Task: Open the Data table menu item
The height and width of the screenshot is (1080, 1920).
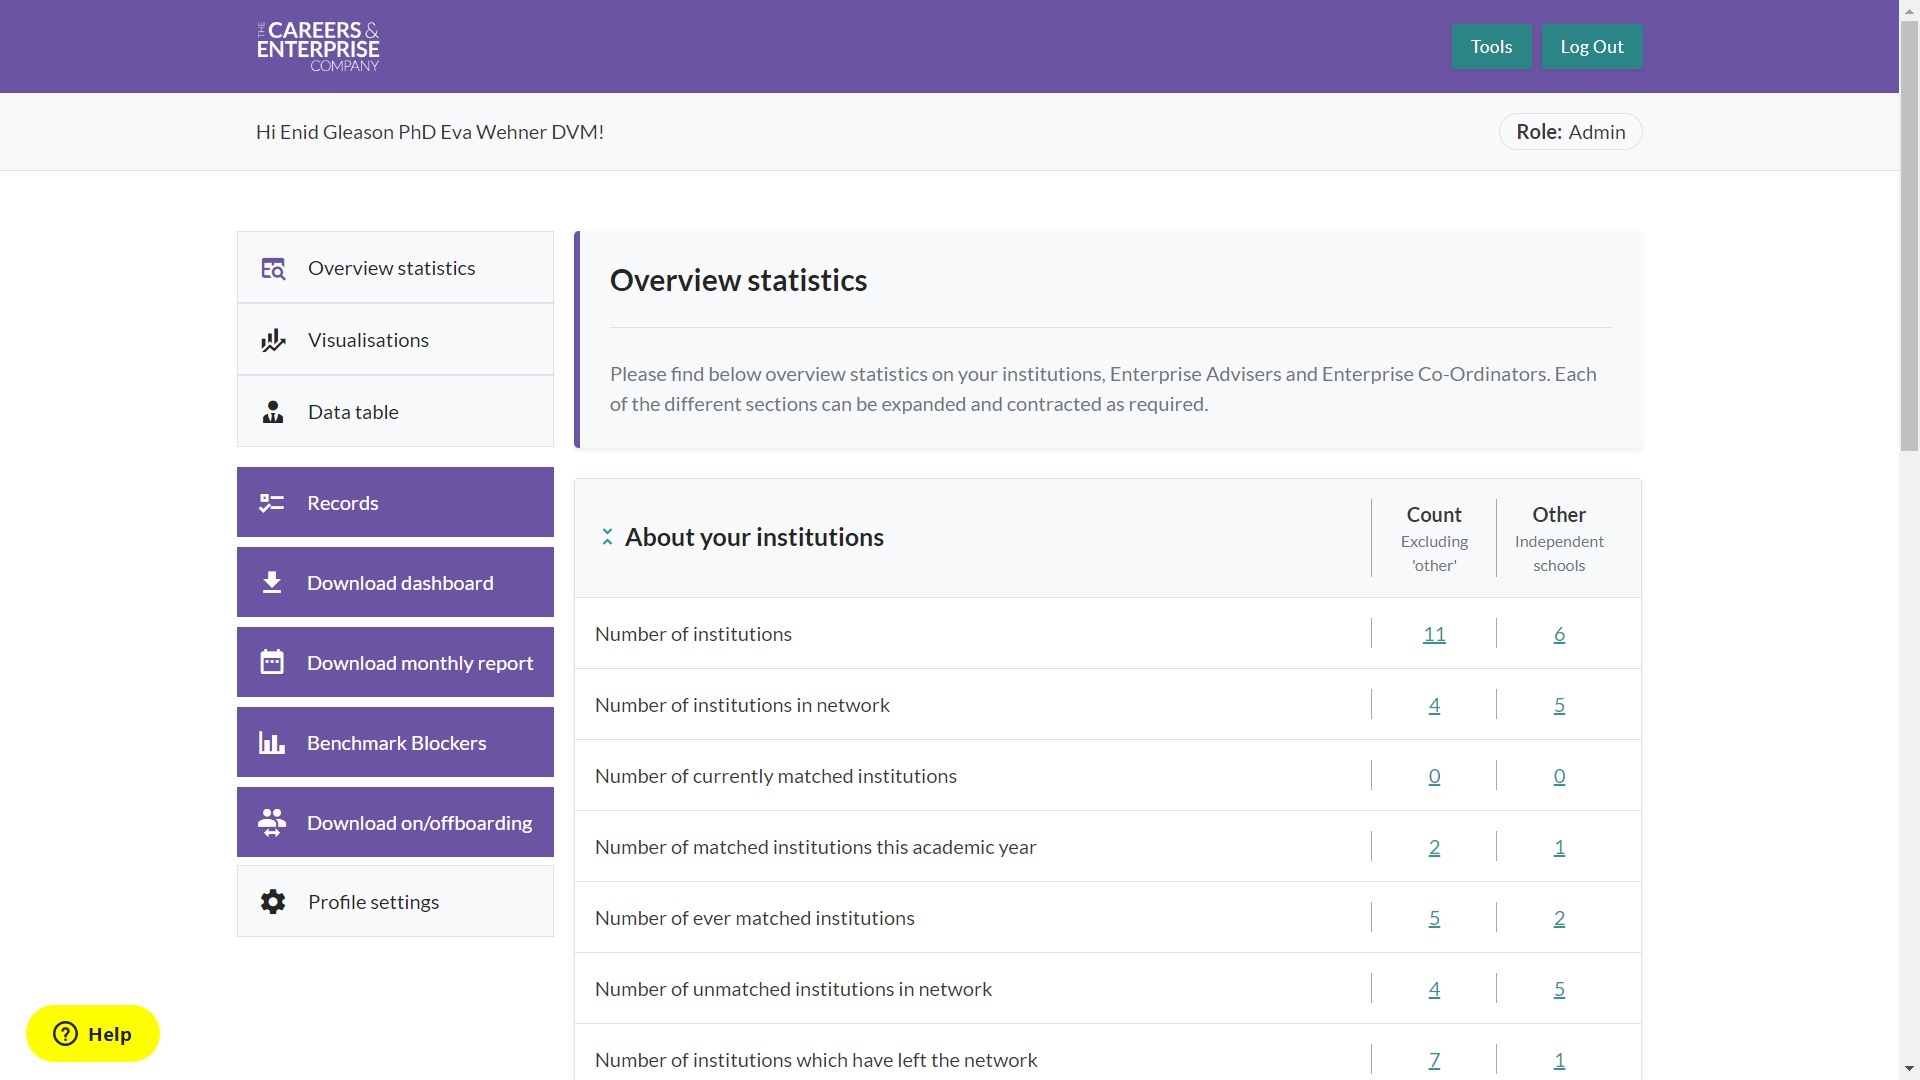Action: click(x=395, y=412)
